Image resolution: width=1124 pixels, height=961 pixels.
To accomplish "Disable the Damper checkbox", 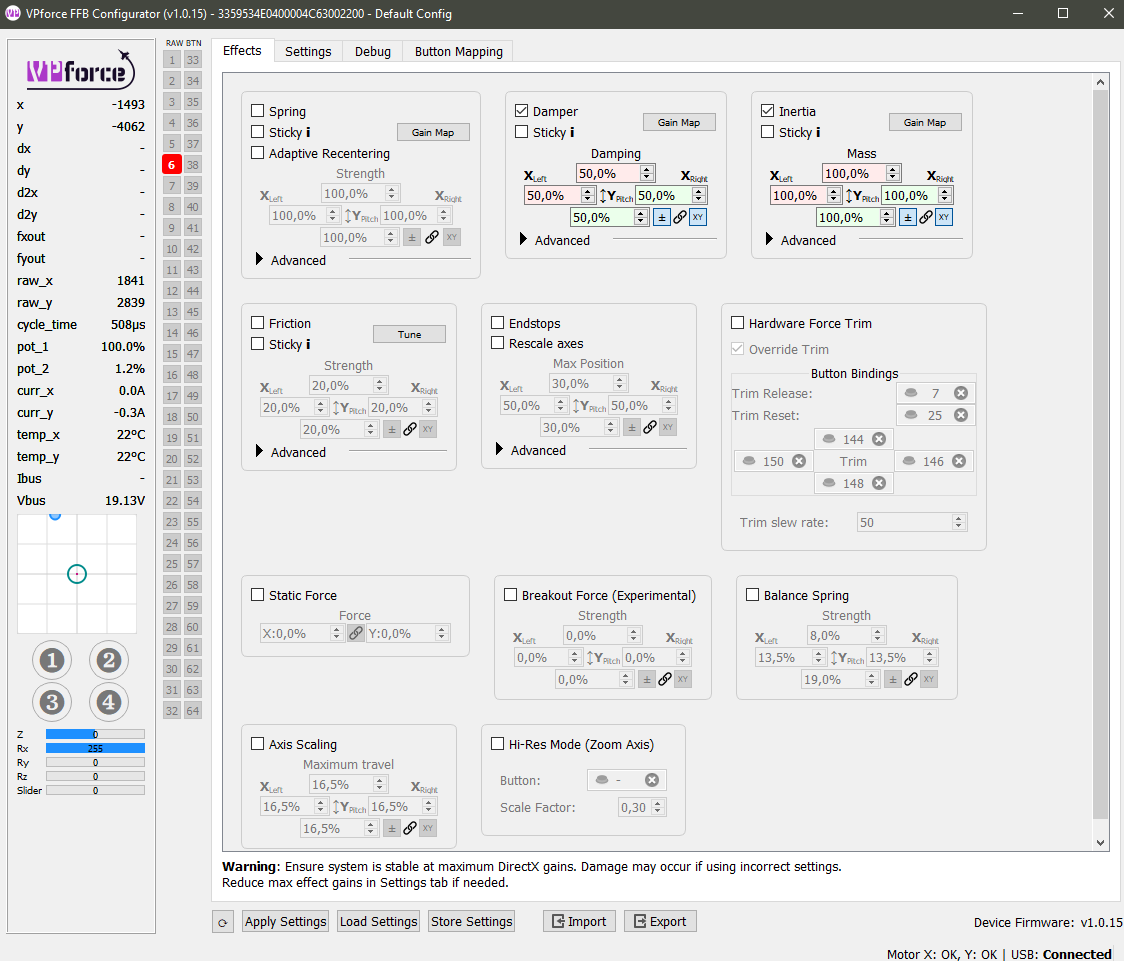I will pos(521,111).
